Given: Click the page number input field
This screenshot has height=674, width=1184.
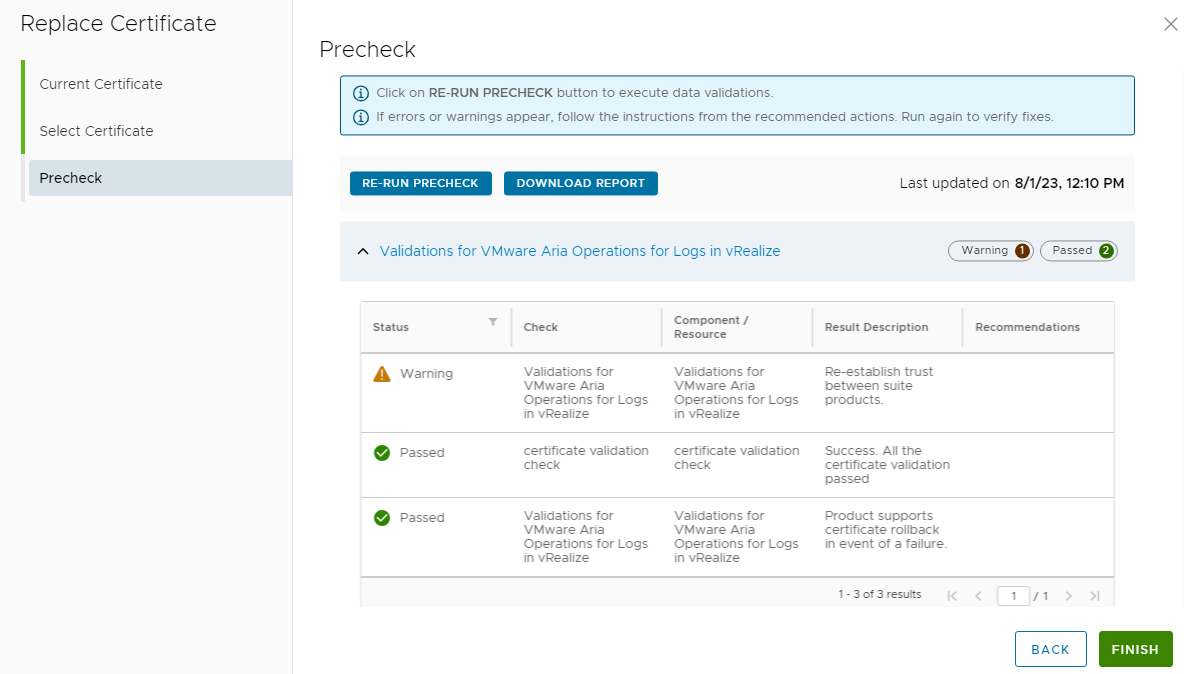Looking at the screenshot, I should click(x=1013, y=596).
